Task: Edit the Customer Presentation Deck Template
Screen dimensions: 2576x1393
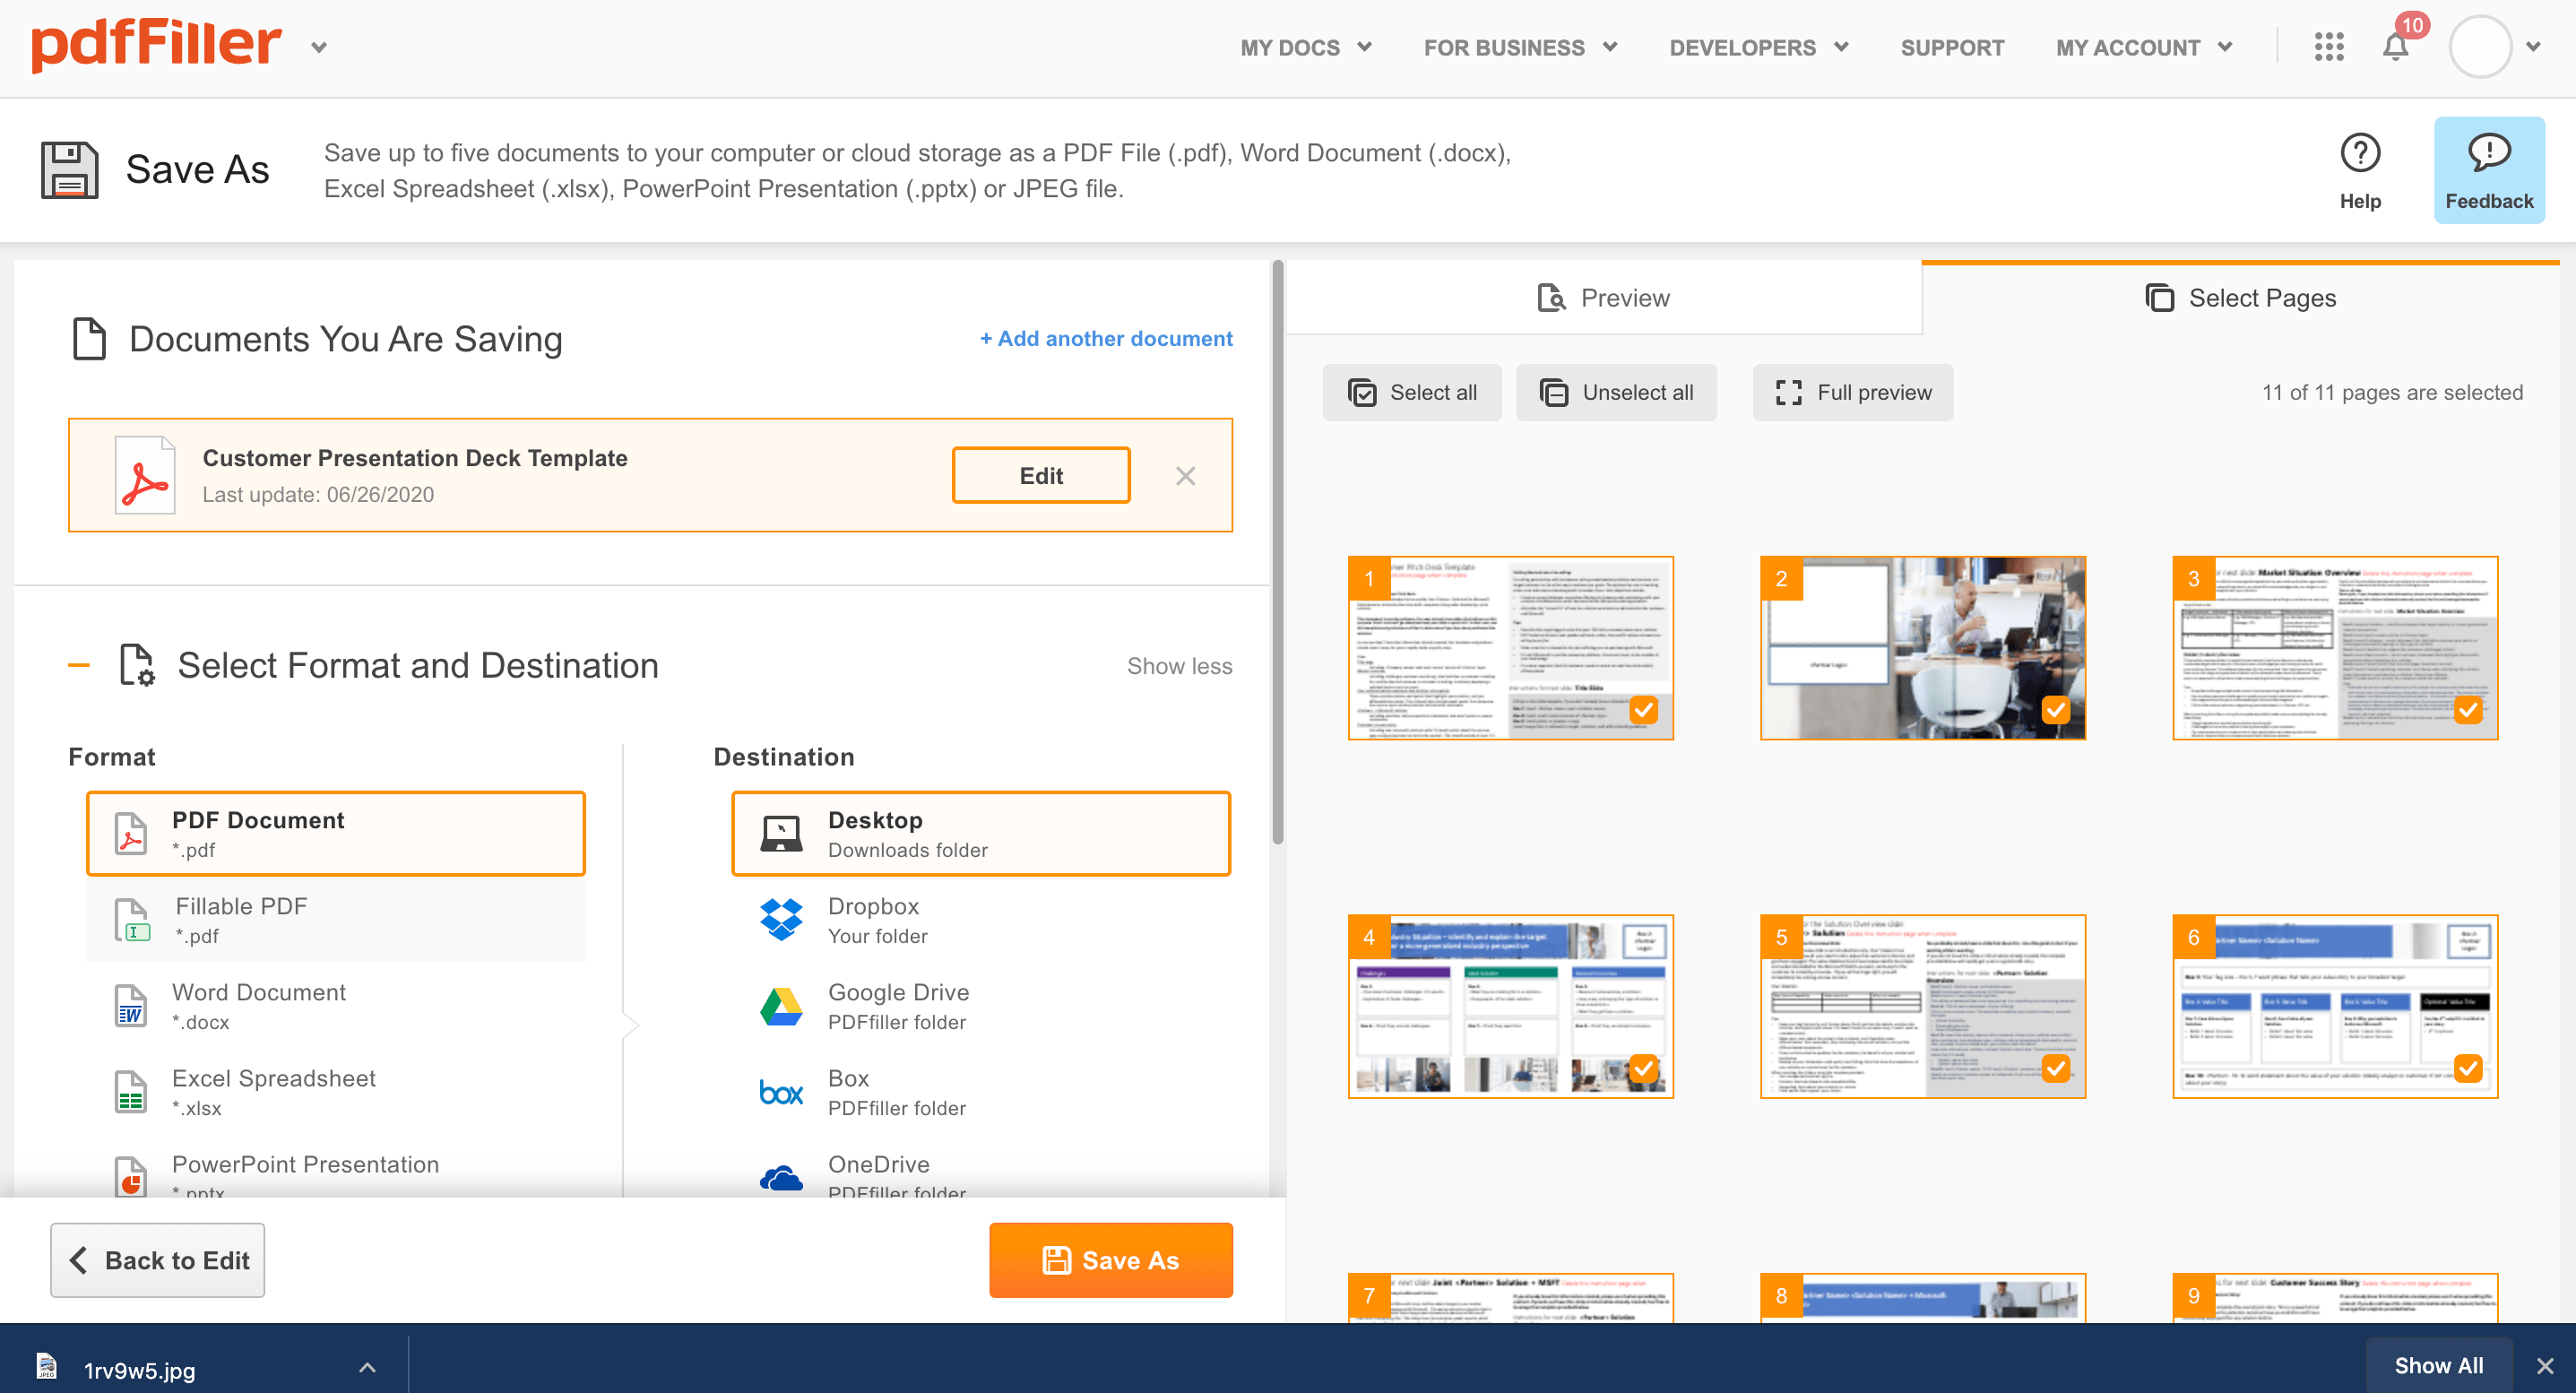Action: [x=1041, y=476]
